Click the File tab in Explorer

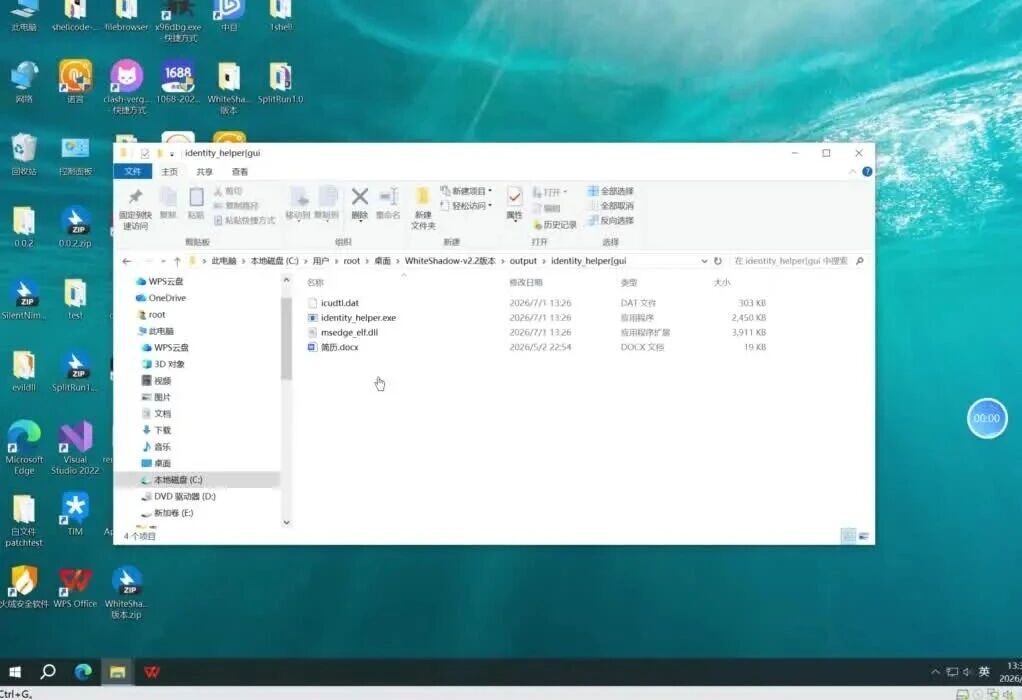[133, 171]
